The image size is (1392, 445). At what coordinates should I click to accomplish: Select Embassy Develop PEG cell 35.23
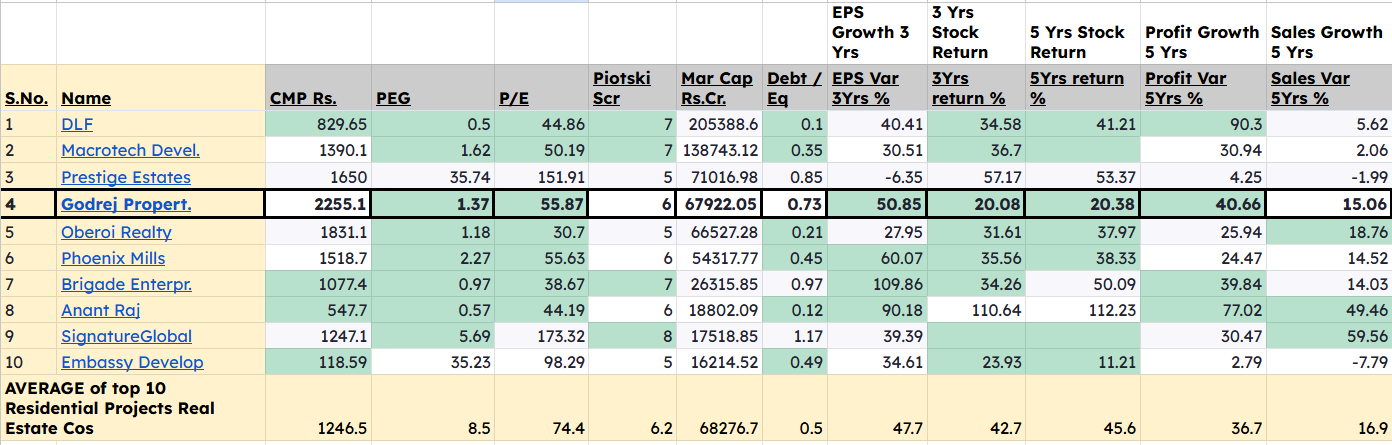point(433,362)
